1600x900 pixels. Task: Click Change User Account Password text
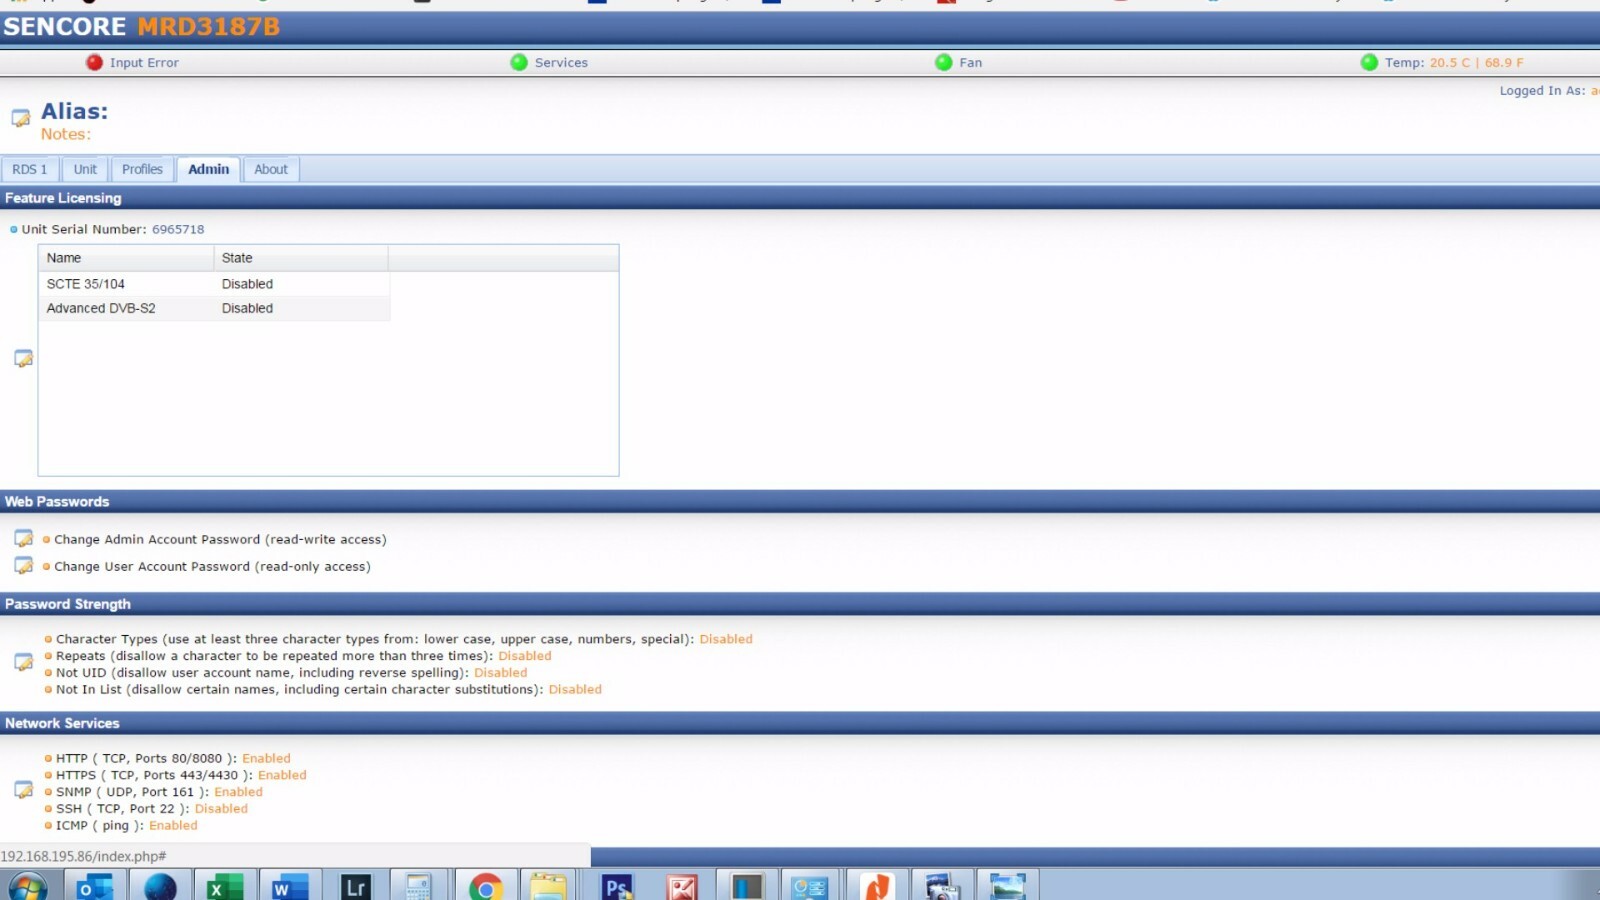212,566
